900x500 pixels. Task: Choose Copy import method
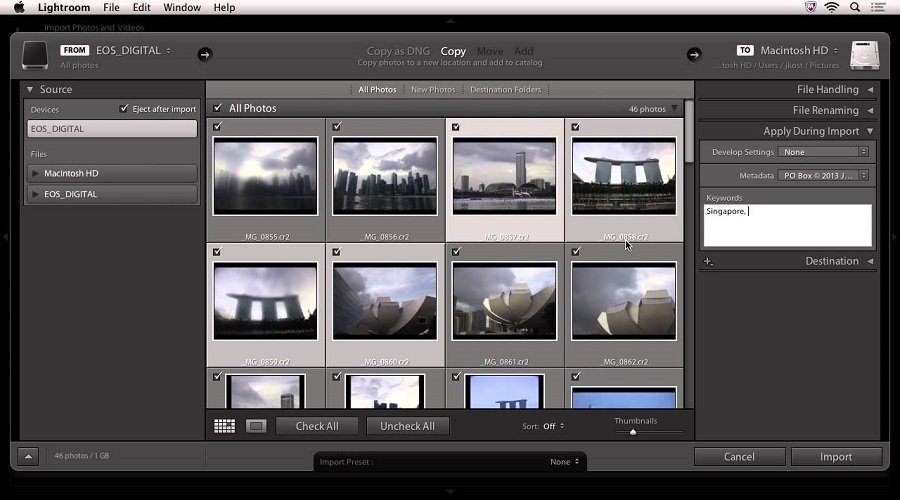pyautogui.click(x=453, y=51)
